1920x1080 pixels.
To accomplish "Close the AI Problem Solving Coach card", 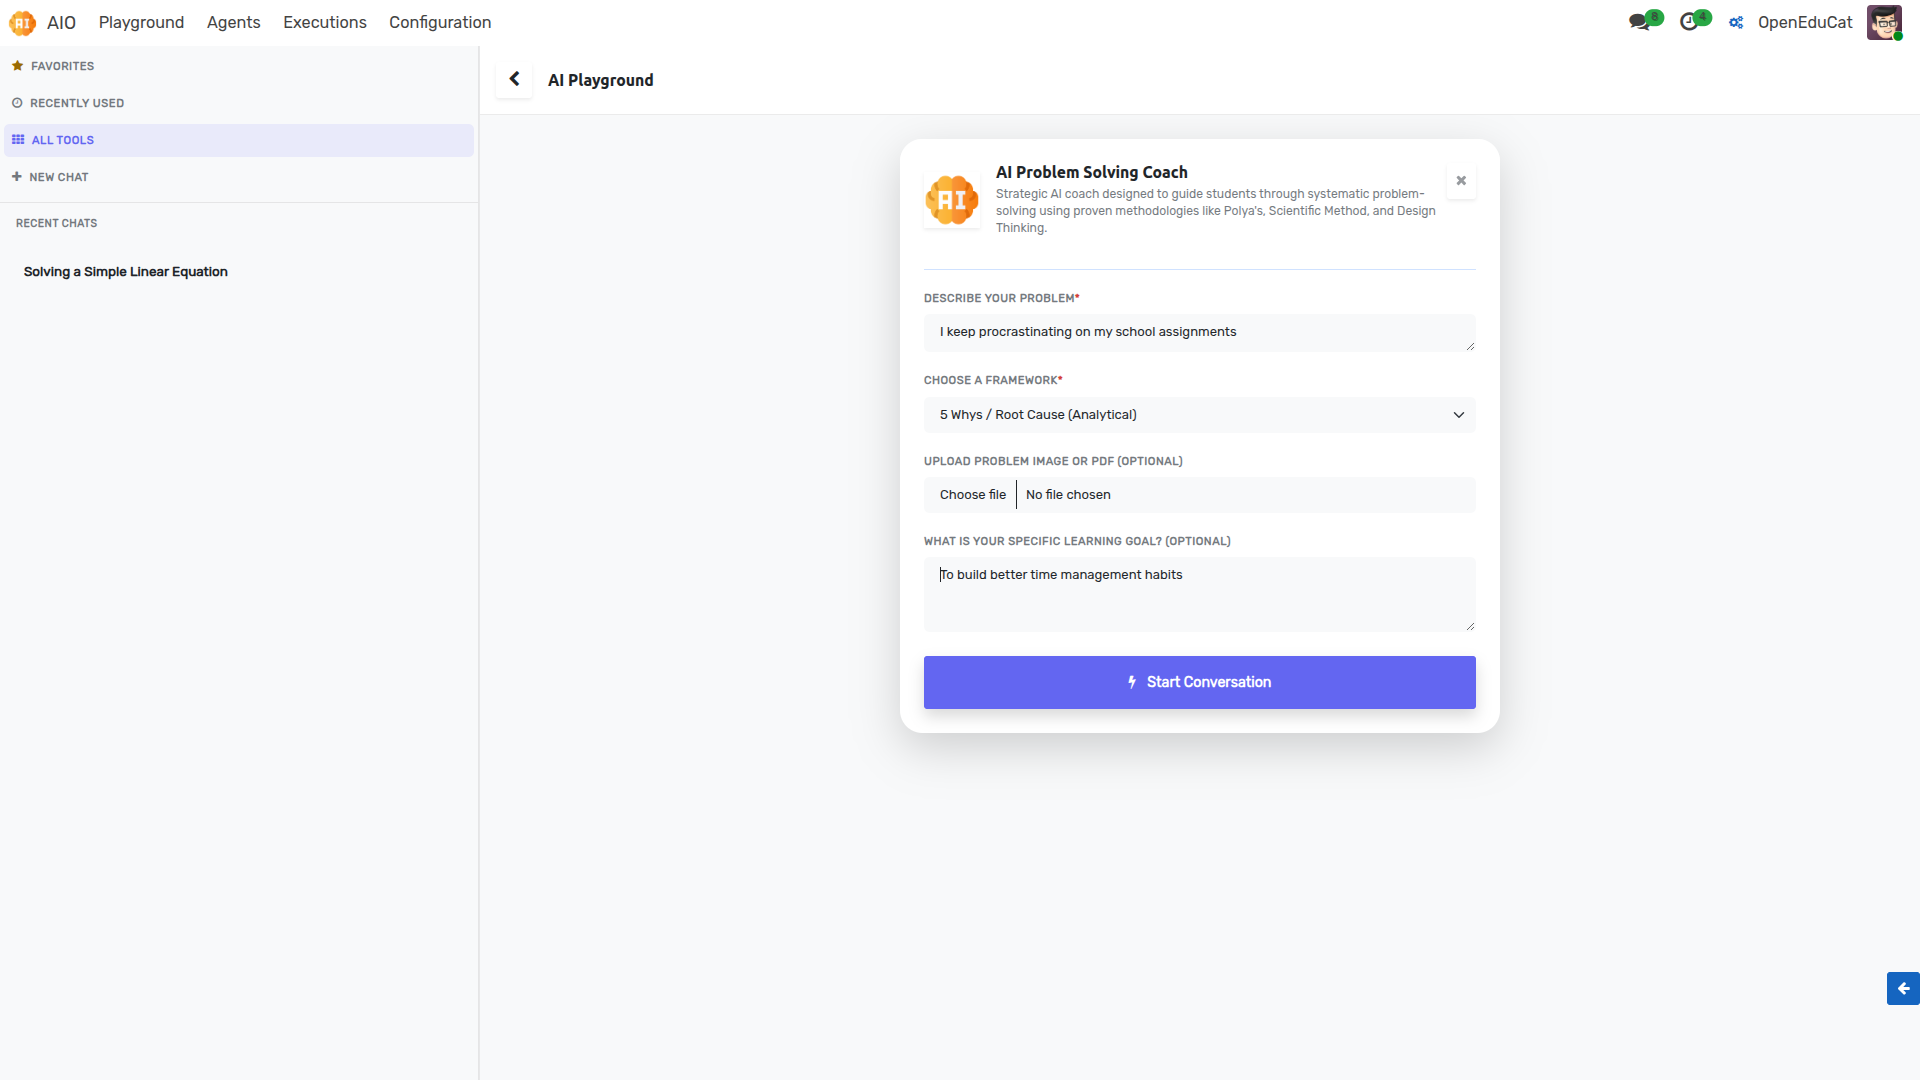I will (x=1461, y=181).
